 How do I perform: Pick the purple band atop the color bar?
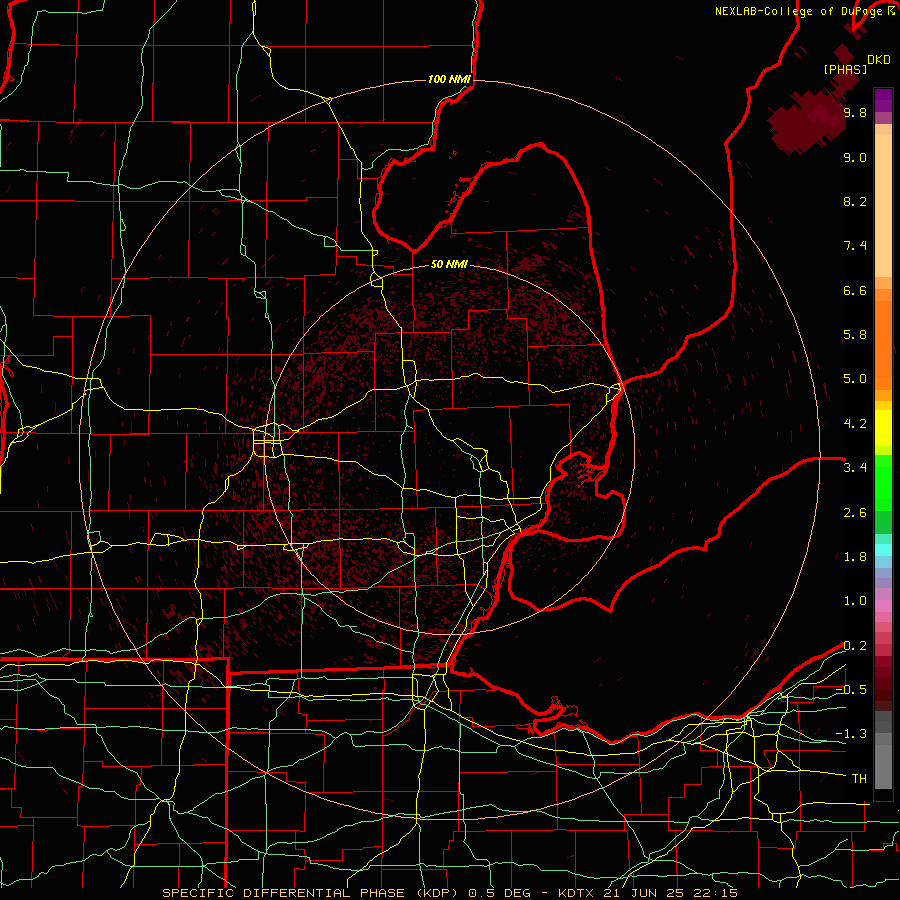(883, 100)
